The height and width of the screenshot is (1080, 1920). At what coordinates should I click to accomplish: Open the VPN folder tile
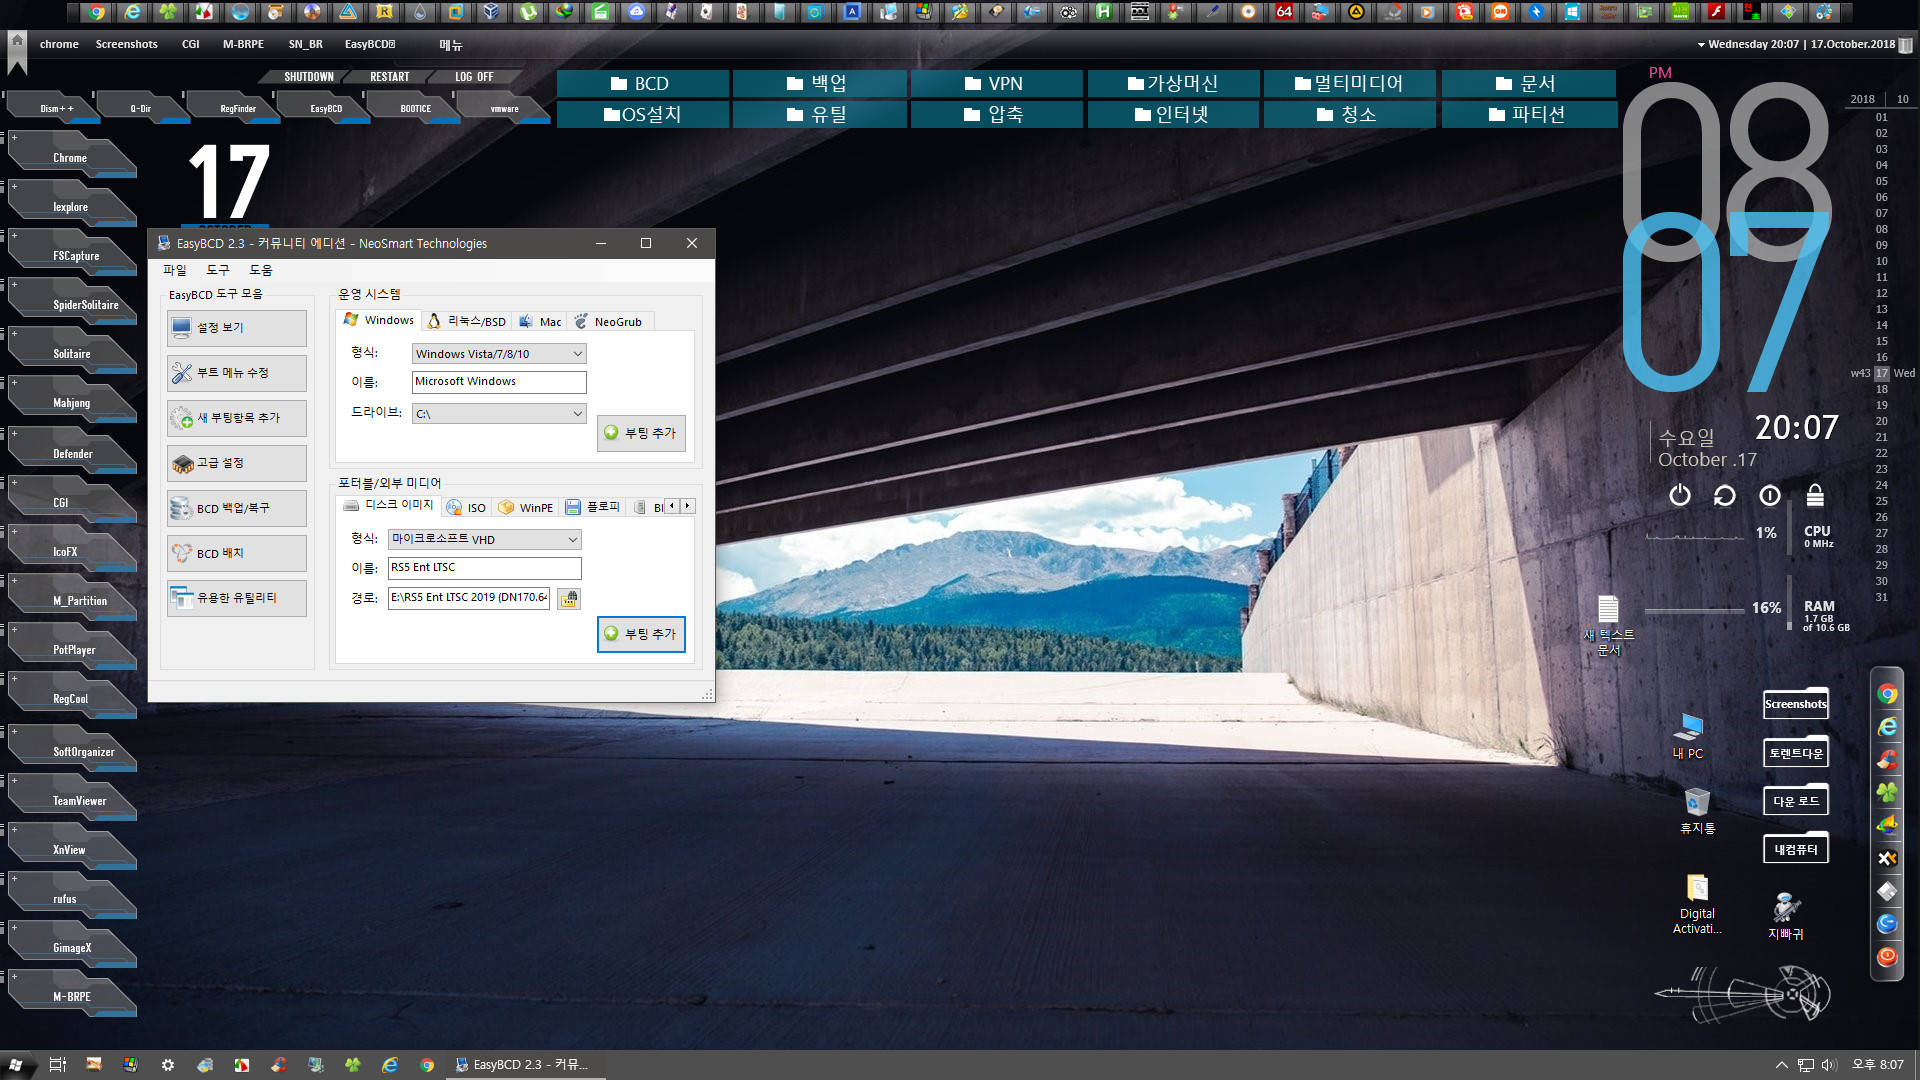coord(996,84)
